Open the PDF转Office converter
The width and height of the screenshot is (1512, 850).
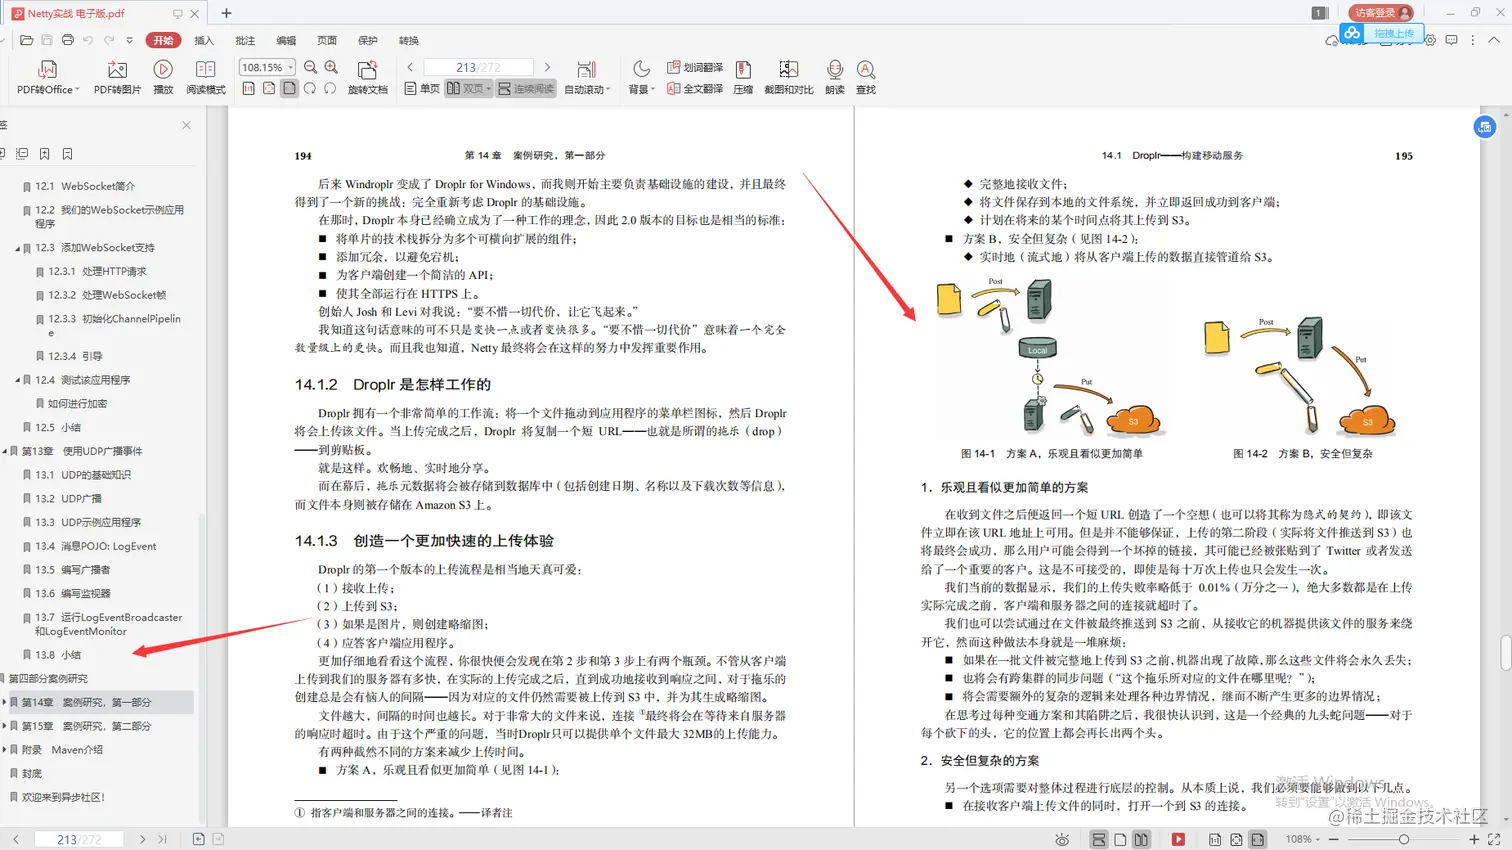coord(47,77)
